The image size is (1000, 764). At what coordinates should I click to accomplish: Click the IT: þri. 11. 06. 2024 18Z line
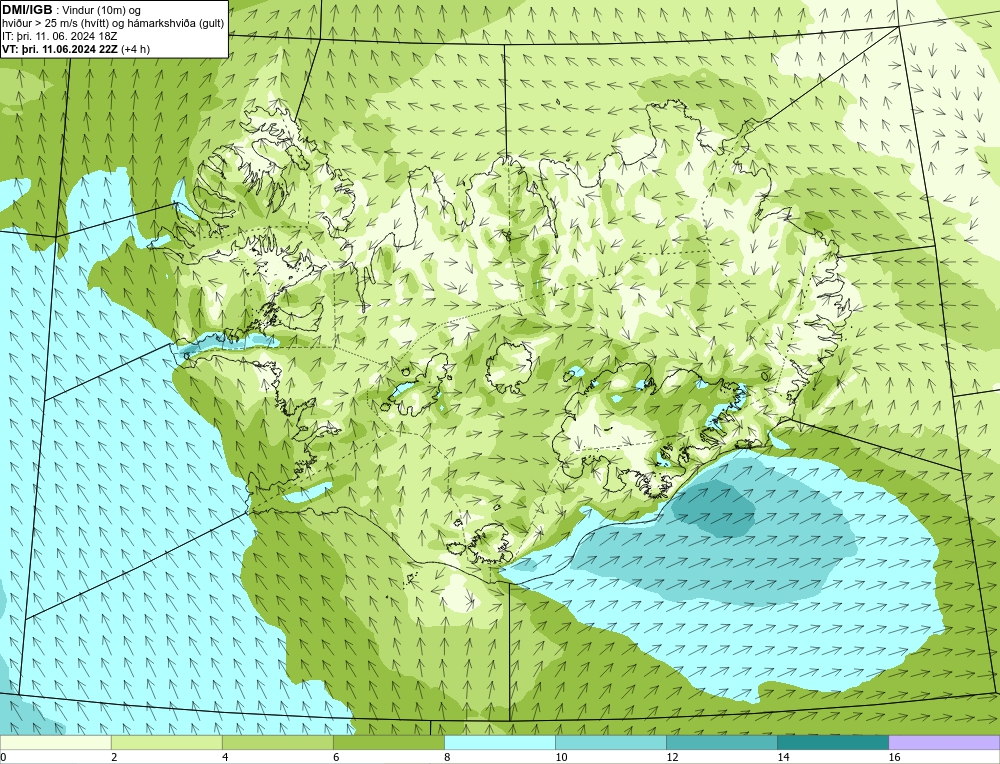[x=59, y=36]
